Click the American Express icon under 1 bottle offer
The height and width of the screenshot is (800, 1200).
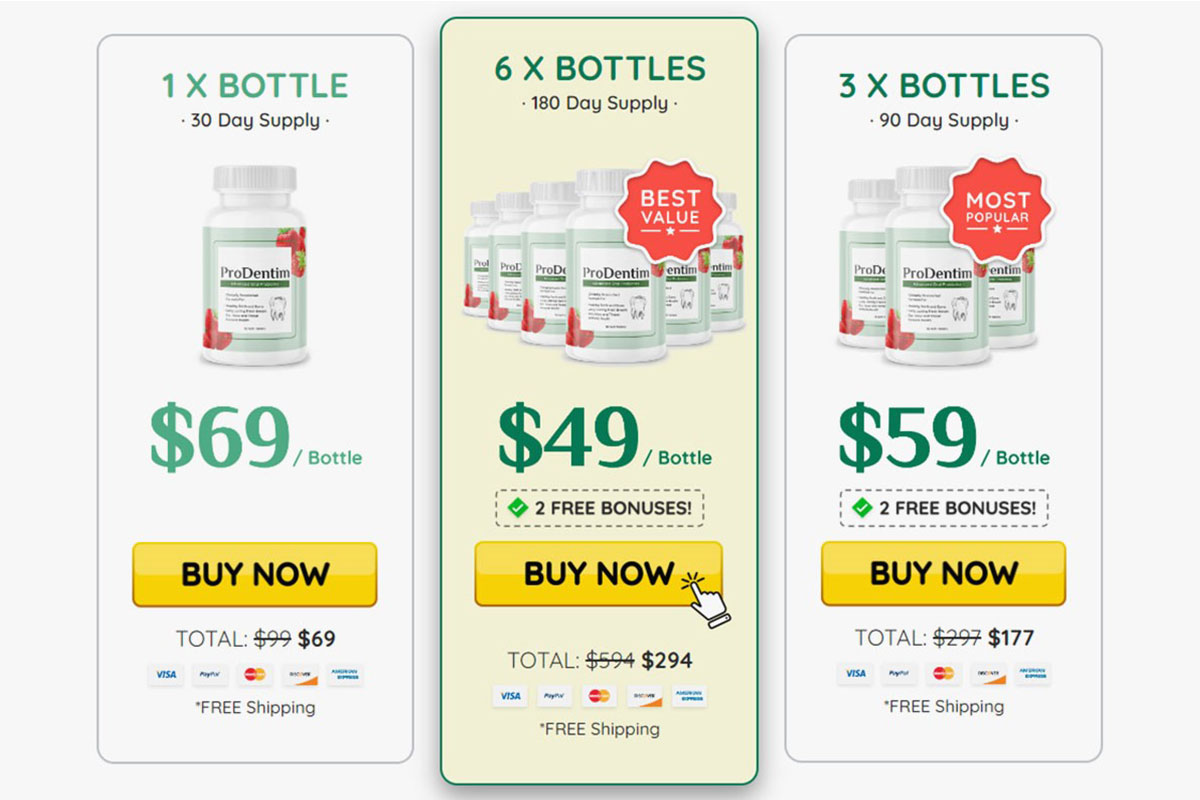point(345,674)
